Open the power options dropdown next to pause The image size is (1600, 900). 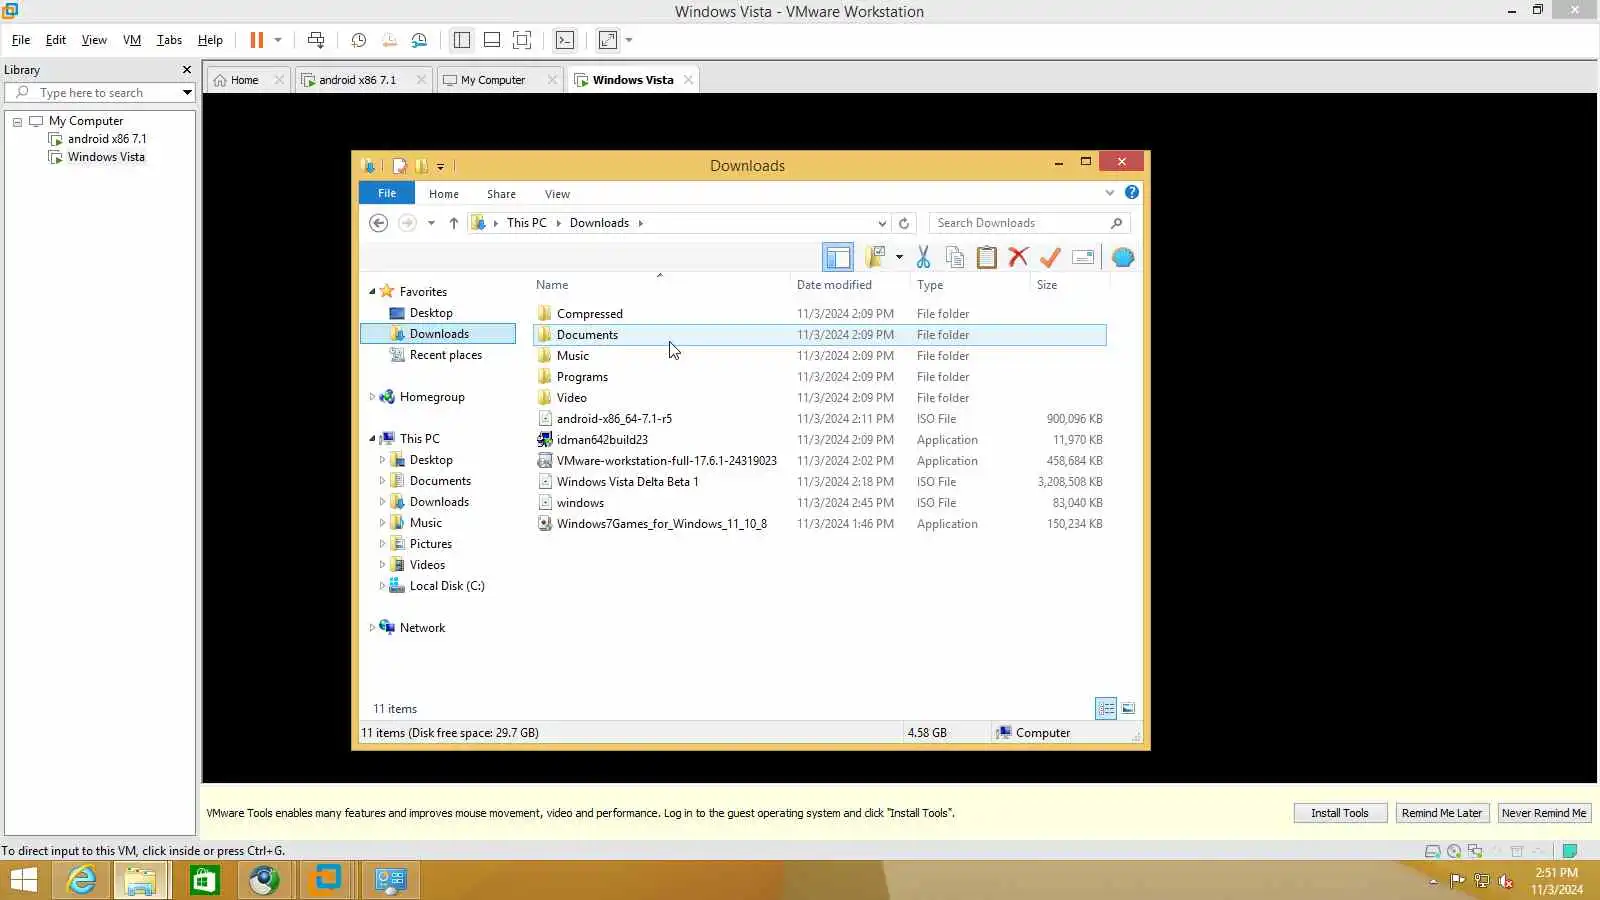tap(278, 40)
